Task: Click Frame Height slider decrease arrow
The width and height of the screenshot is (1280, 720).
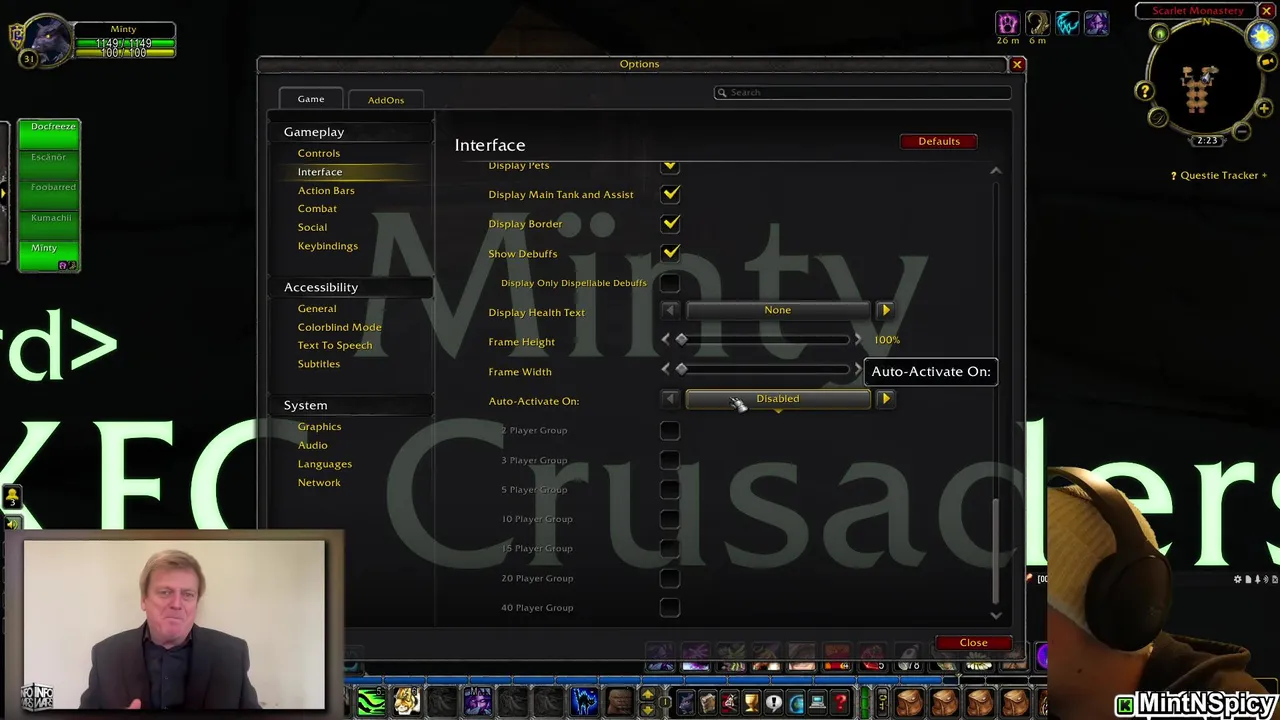Action: (666, 340)
